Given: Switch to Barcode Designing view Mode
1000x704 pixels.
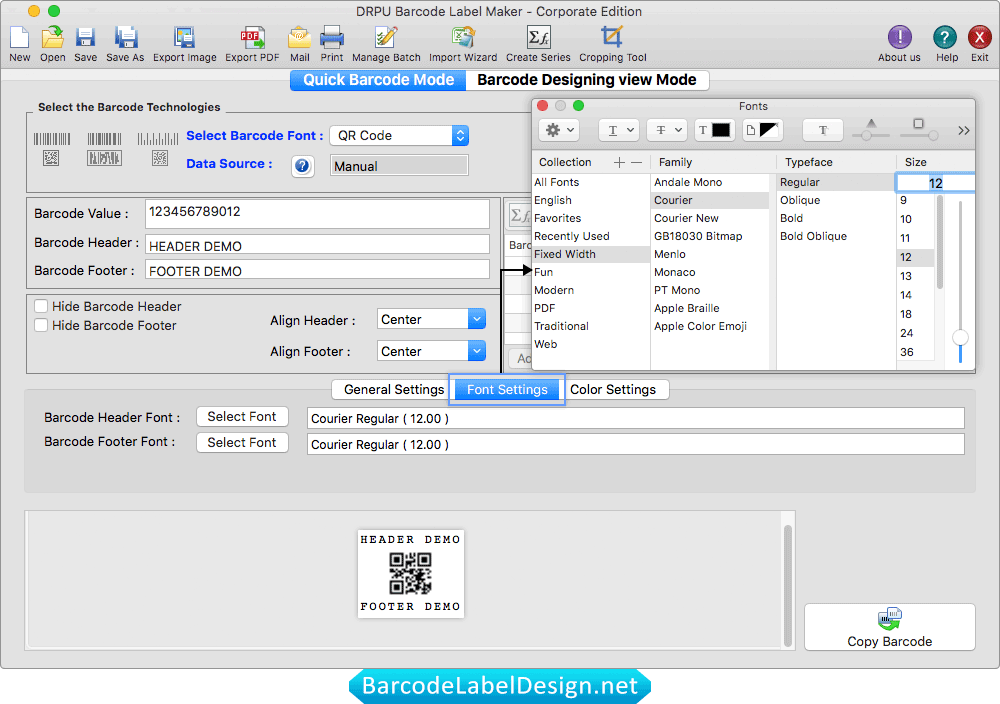Looking at the screenshot, I should pyautogui.click(x=587, y=80).
